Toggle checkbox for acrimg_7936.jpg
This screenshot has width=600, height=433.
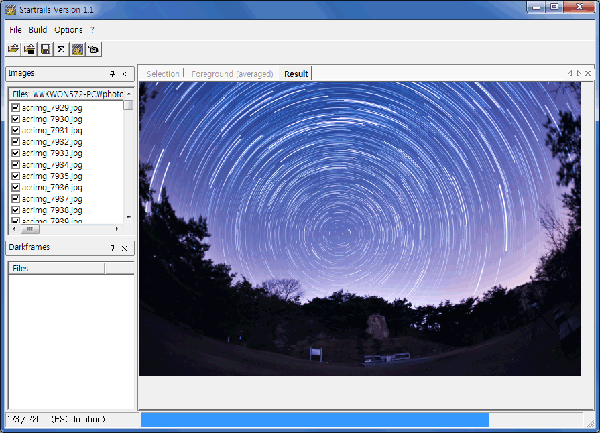15,187
